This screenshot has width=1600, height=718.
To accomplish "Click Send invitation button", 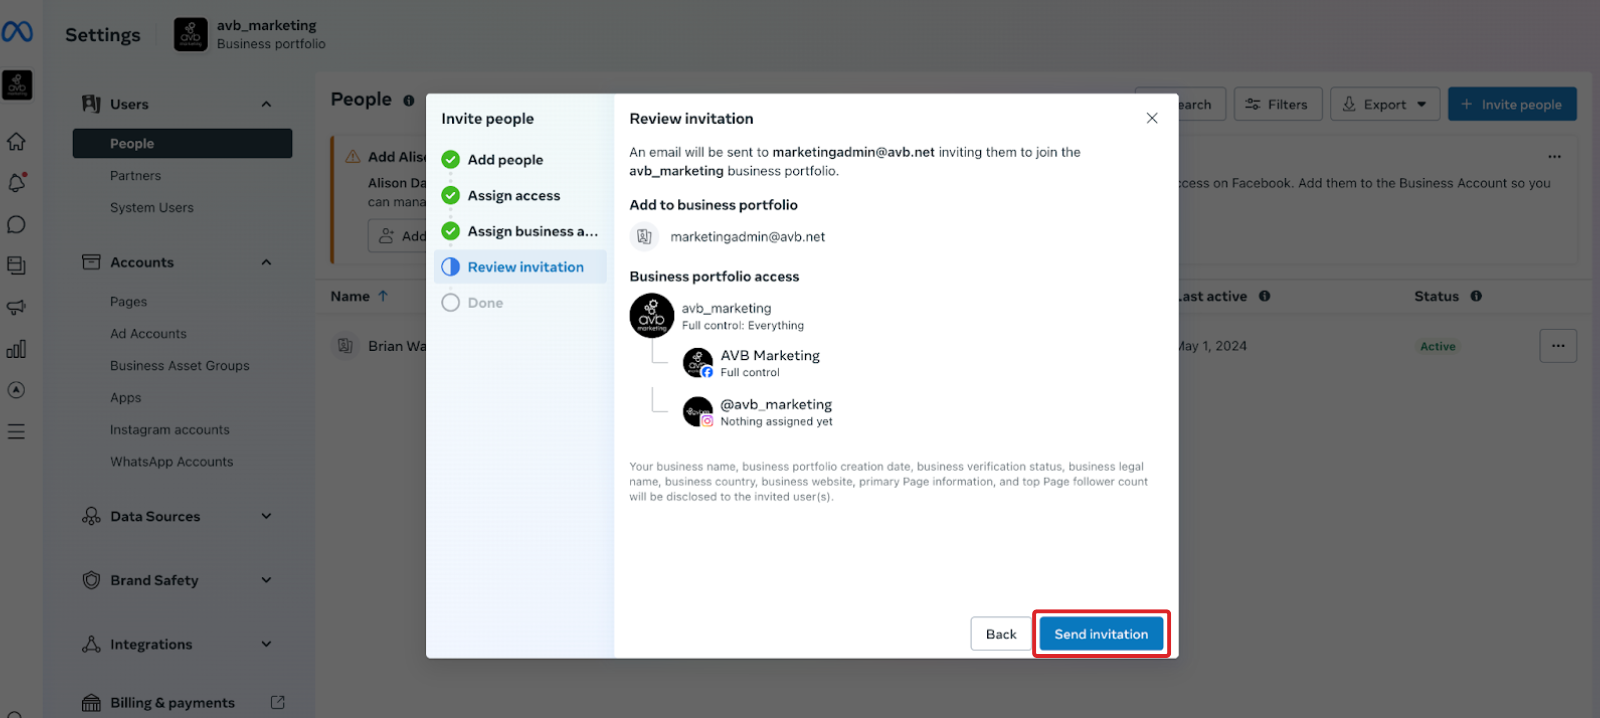I will [x=1101, y=634].
